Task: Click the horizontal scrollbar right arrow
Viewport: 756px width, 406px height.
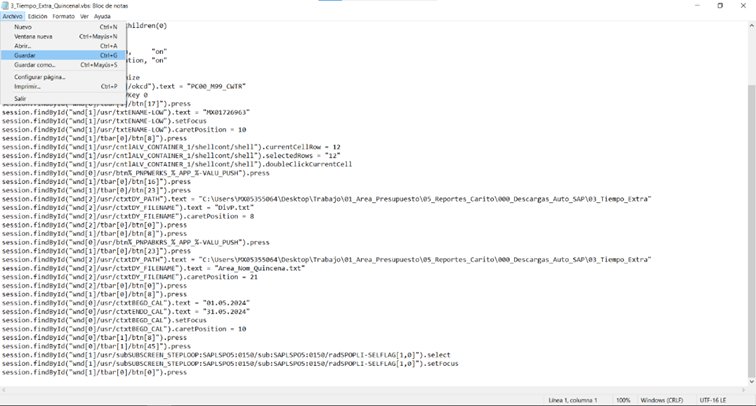Action: pyautogui.click(x=742, y=390)
